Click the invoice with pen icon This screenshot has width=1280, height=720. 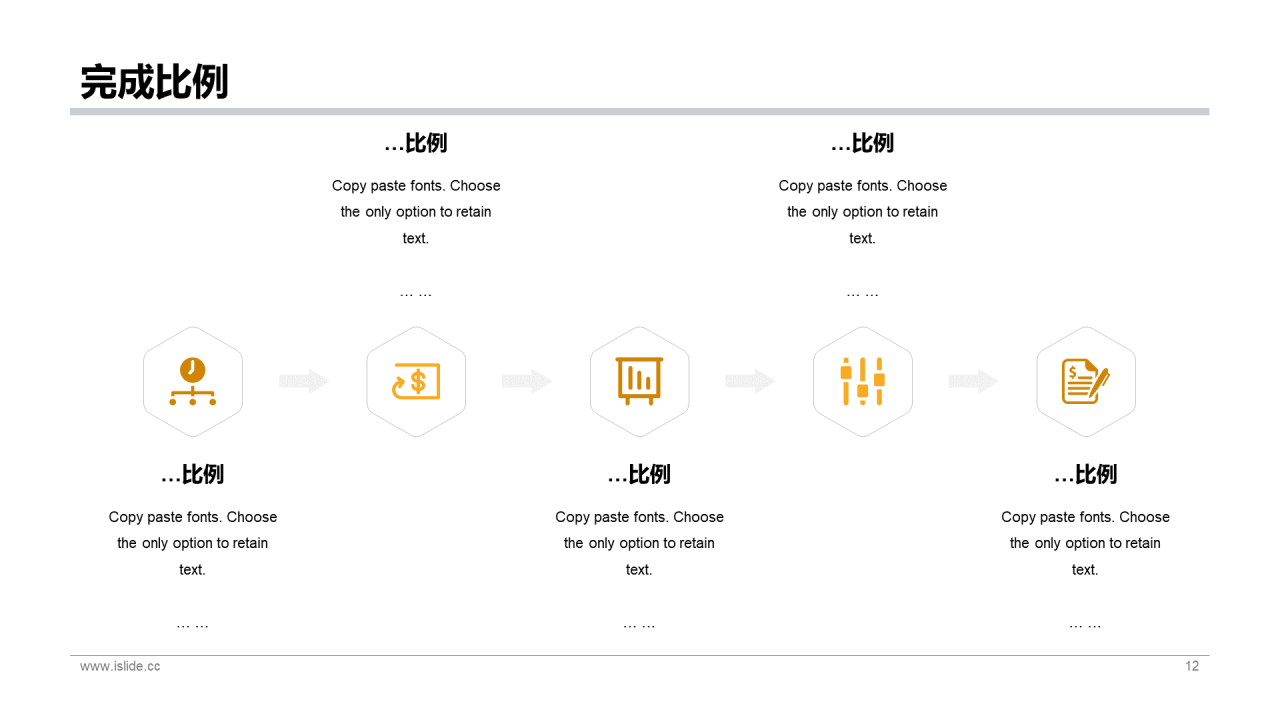point(1086,381)
